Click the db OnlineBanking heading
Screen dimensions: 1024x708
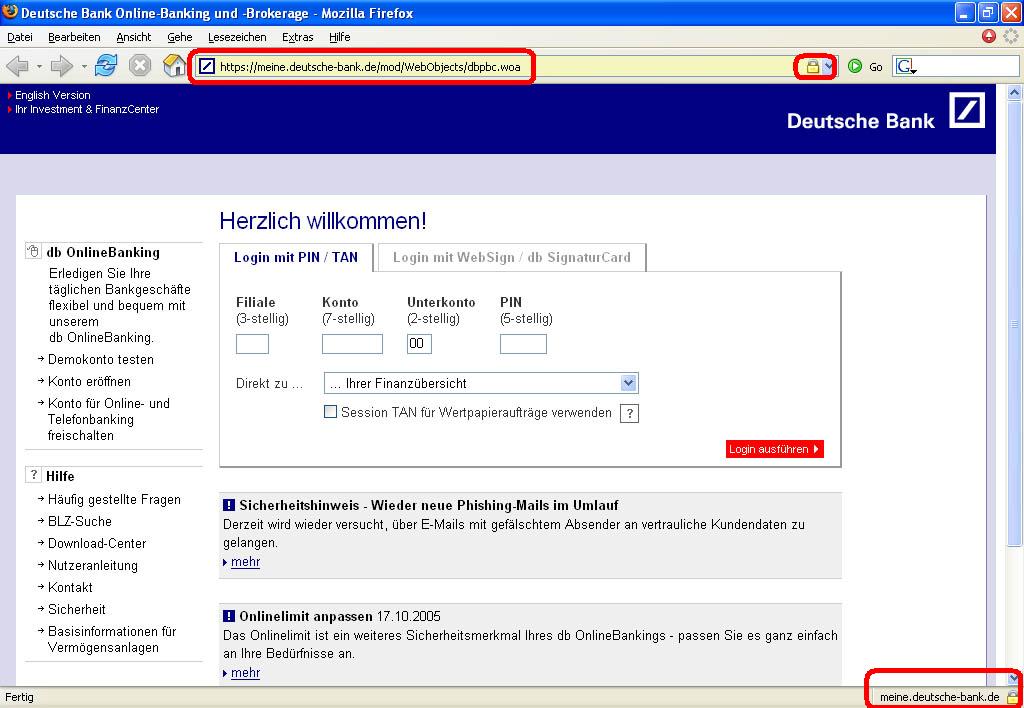point(103,252)
